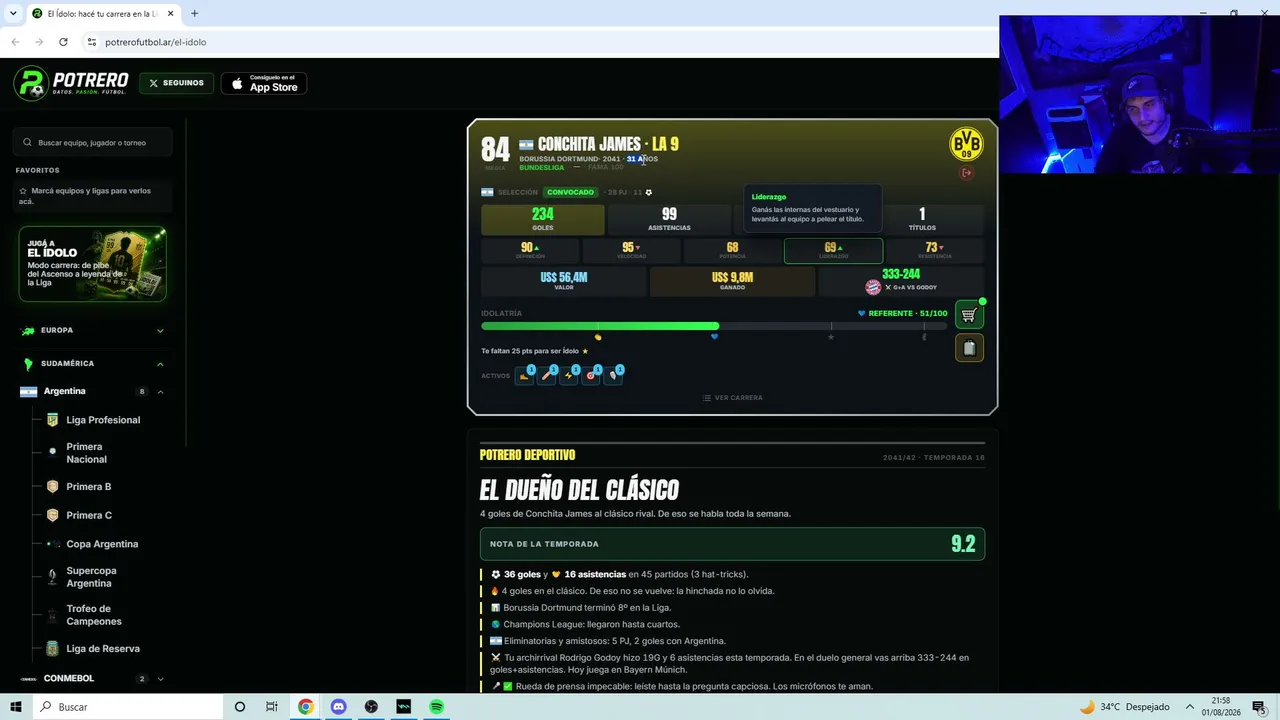1280x720 pixels.
Task: Open Spotify from the taskbar
Action: click(x=437, y=707)
